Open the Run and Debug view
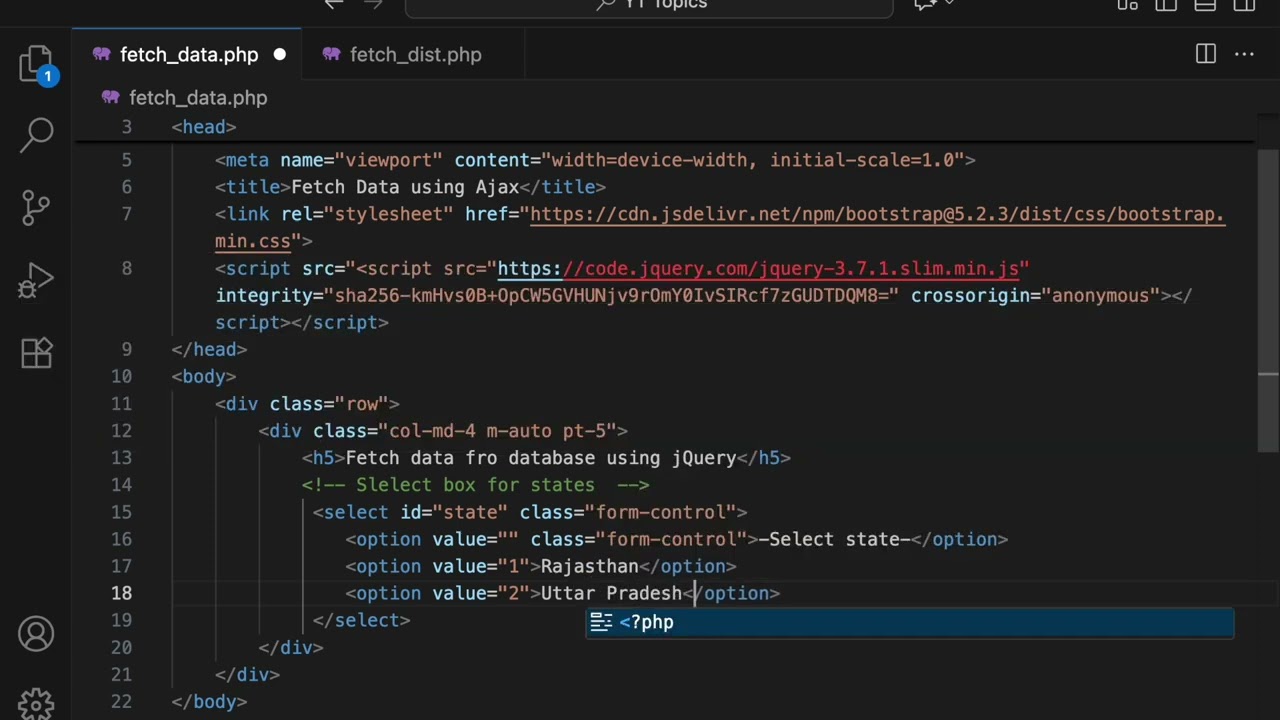 pos(37,280)
